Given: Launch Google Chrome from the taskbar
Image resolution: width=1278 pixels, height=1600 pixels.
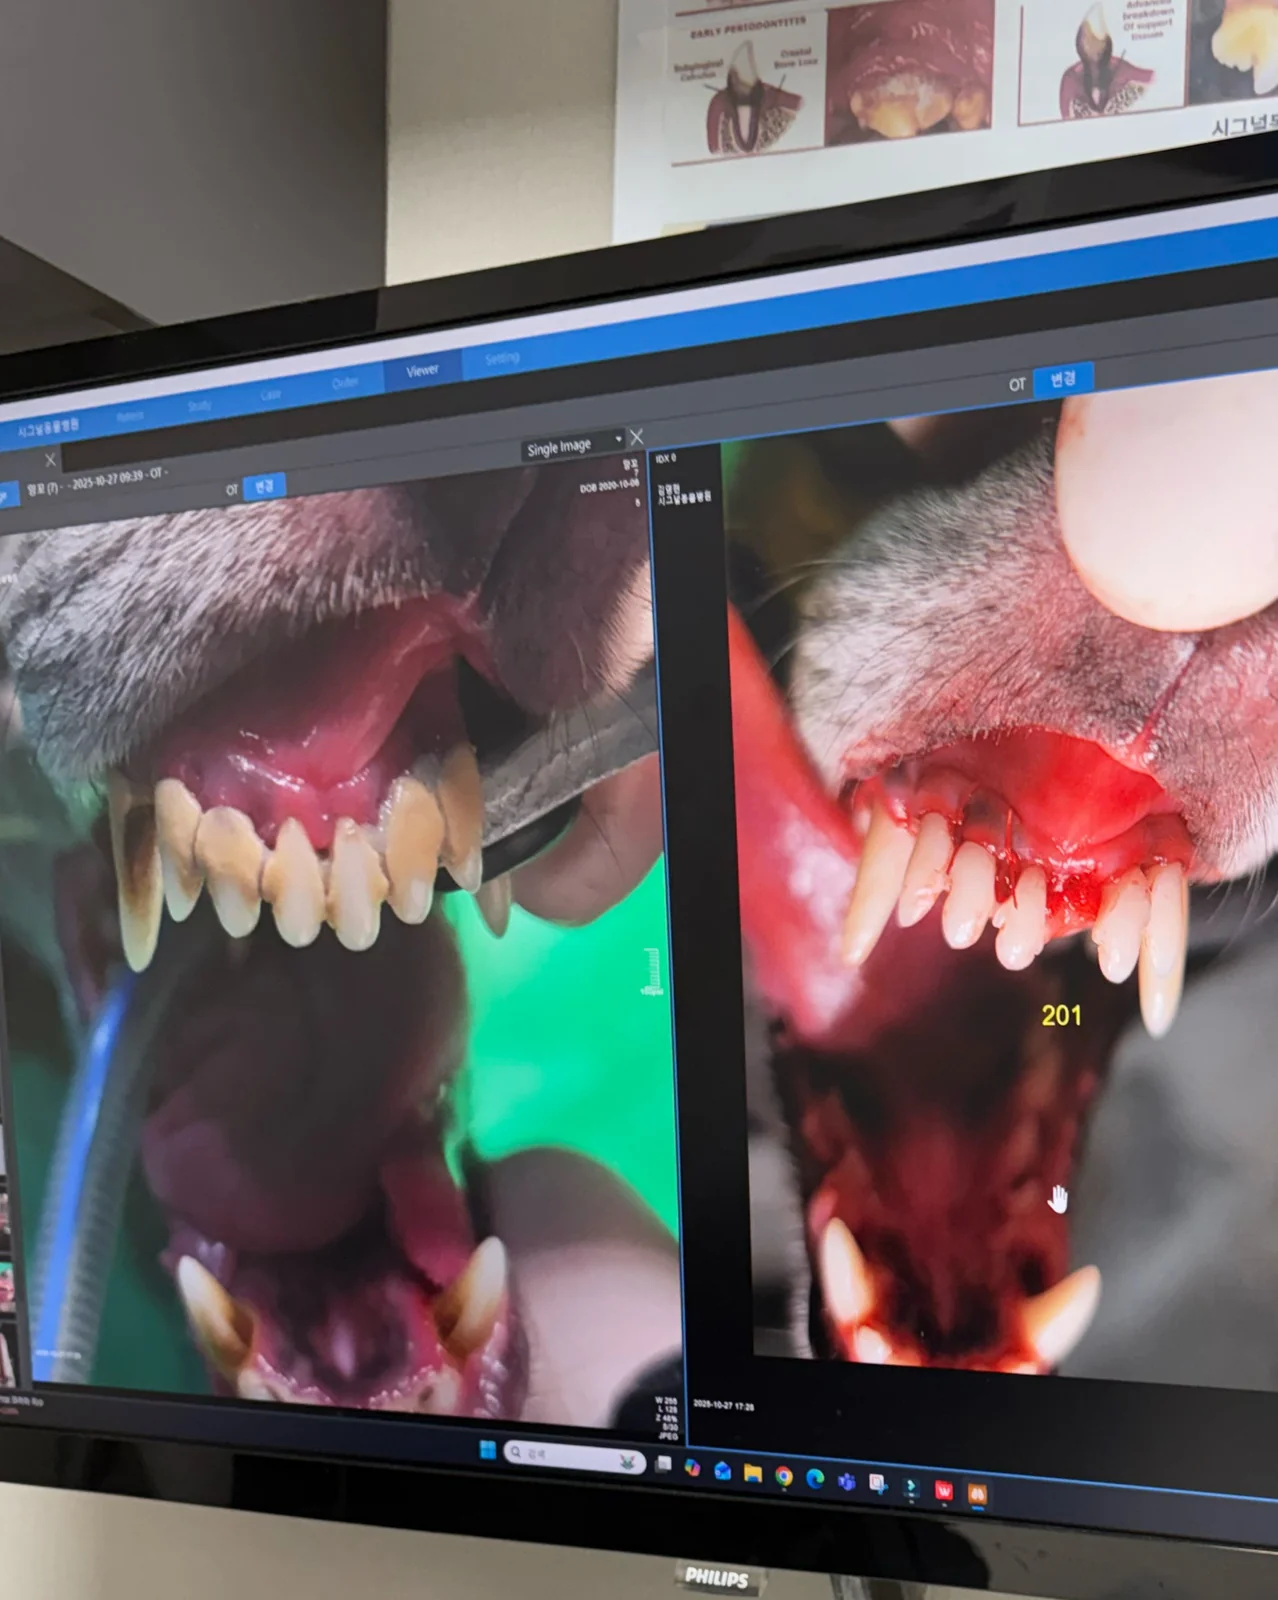Looking at the screenshot, I should coord(784,1477).
